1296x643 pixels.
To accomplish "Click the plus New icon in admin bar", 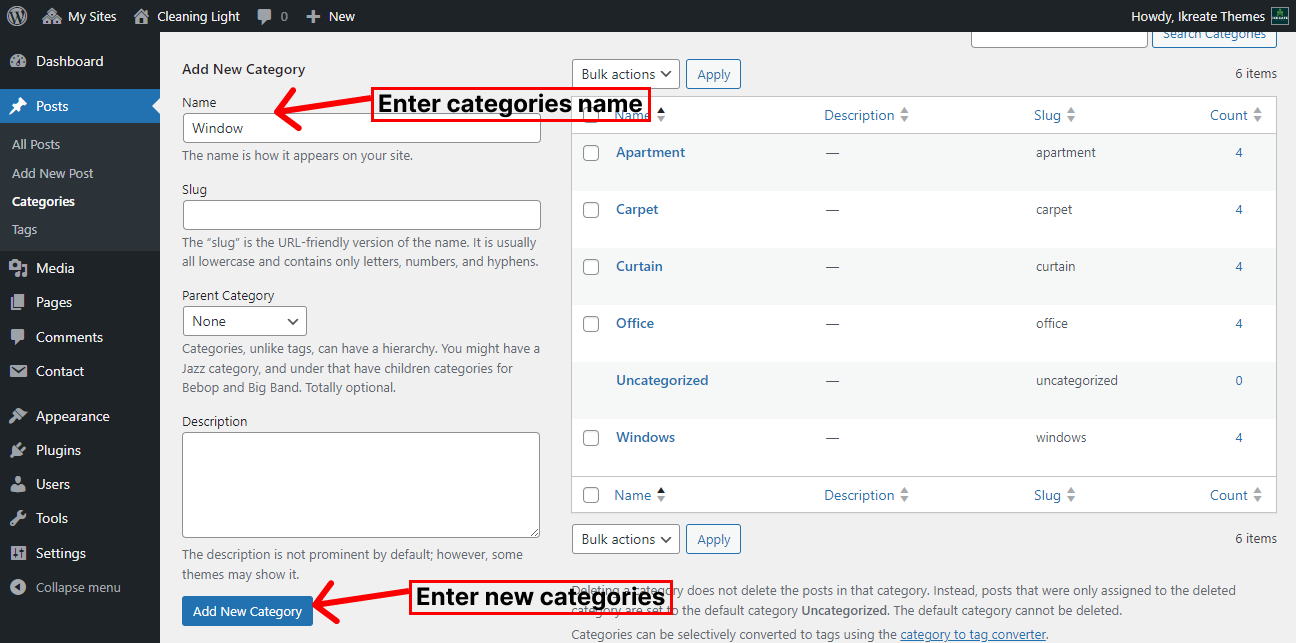I will [313, 16].
